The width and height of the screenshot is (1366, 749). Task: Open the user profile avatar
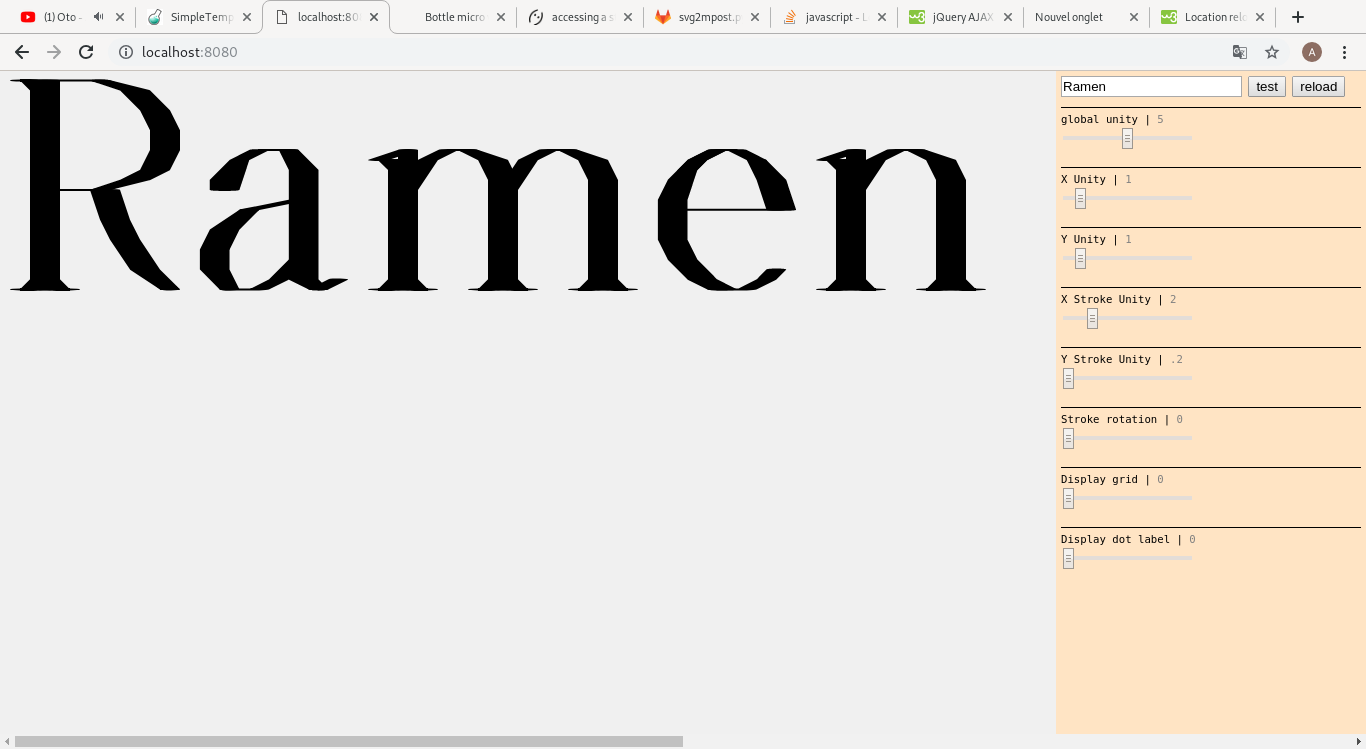1311,52
